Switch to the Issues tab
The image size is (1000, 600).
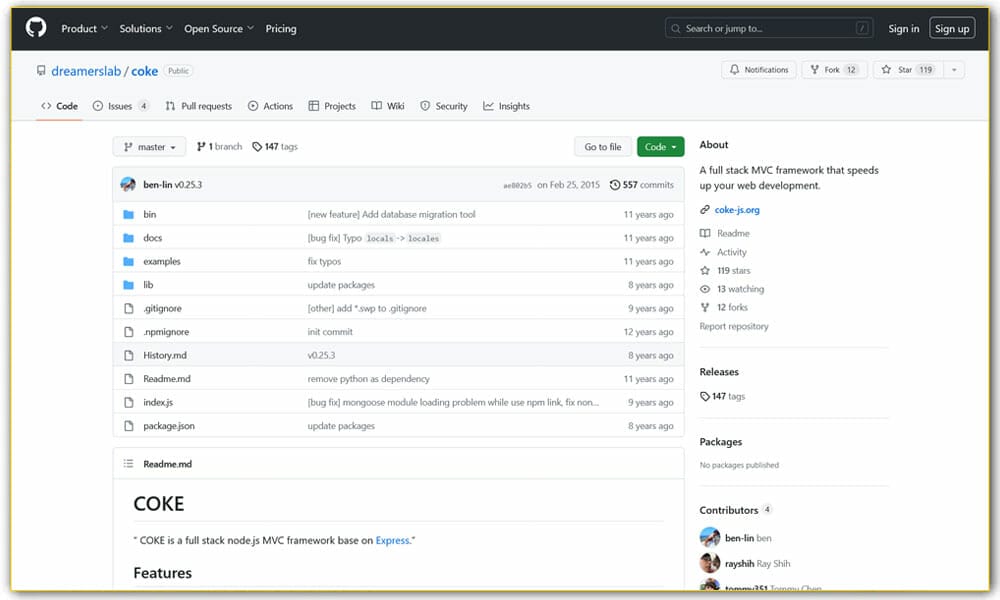(x=120, y=106)
